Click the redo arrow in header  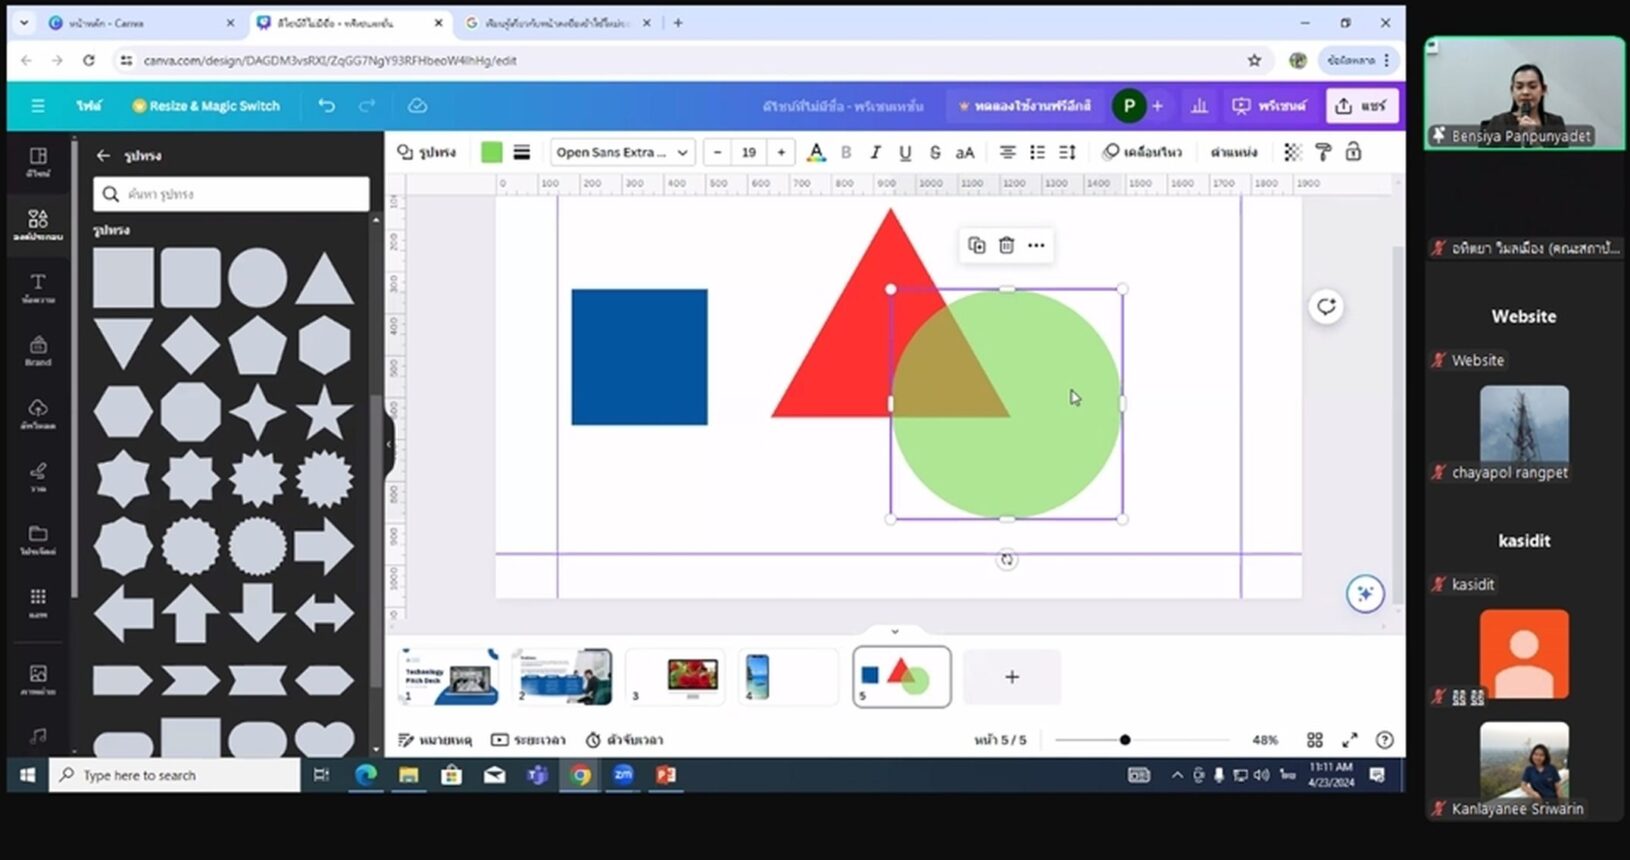pyautogui.click(x=367, y=106)
